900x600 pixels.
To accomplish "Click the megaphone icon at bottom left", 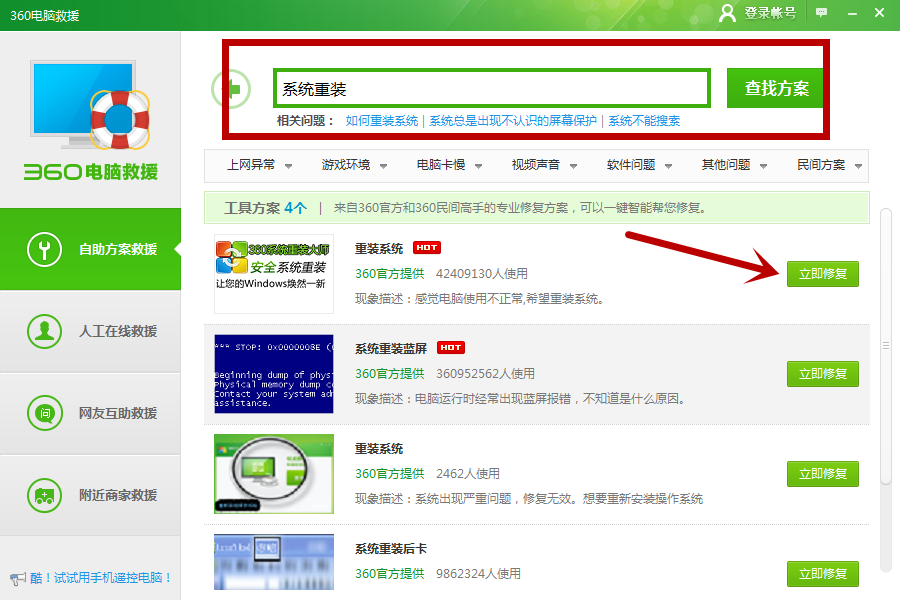I will 18,578.
